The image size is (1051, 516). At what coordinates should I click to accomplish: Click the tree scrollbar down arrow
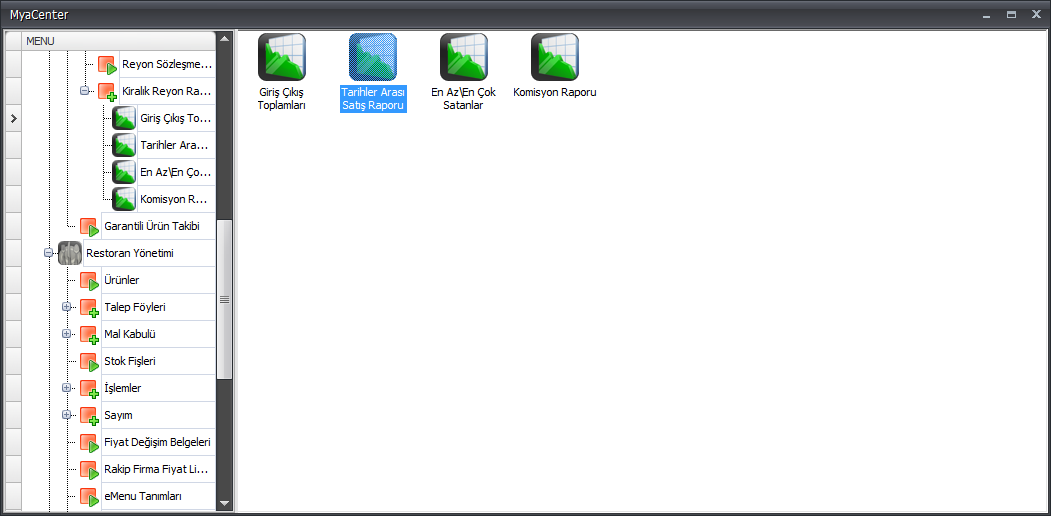pyautogui.click(x=225, y=503)
